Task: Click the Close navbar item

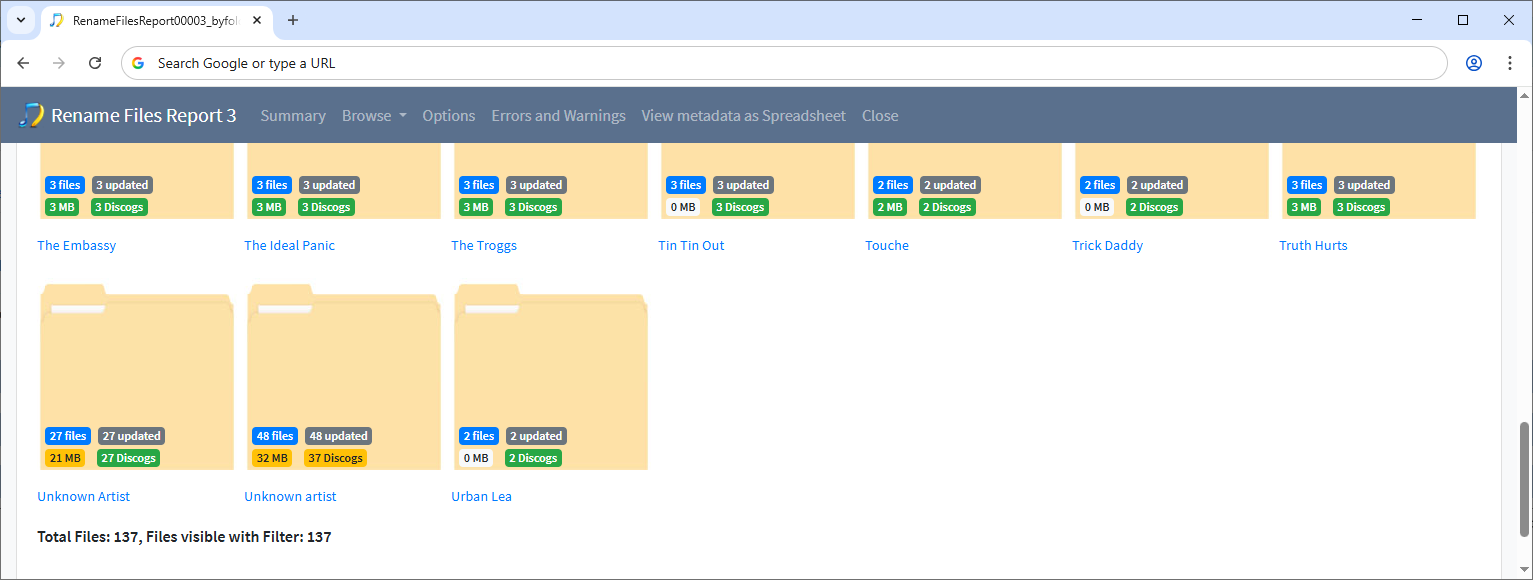Action: pyautogui.click(x=880, y=116)
